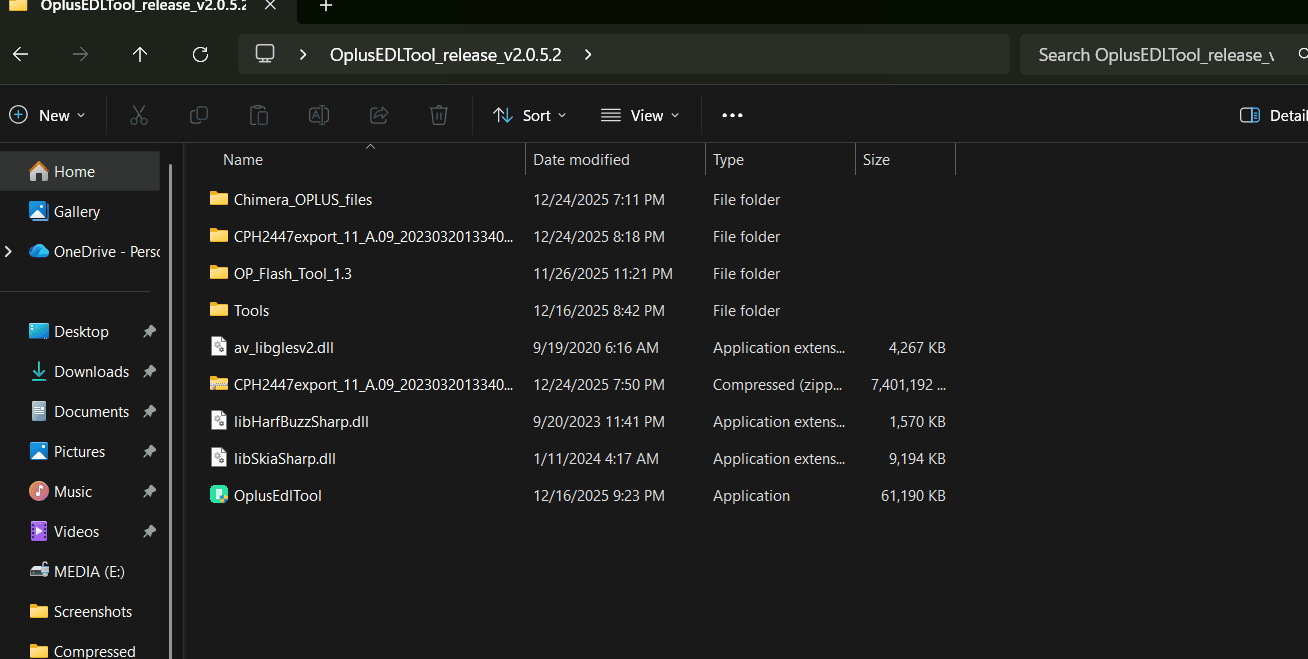Click the Rename icon in toolbar
The image size is (1308, 659).
[x=319, y=115]
